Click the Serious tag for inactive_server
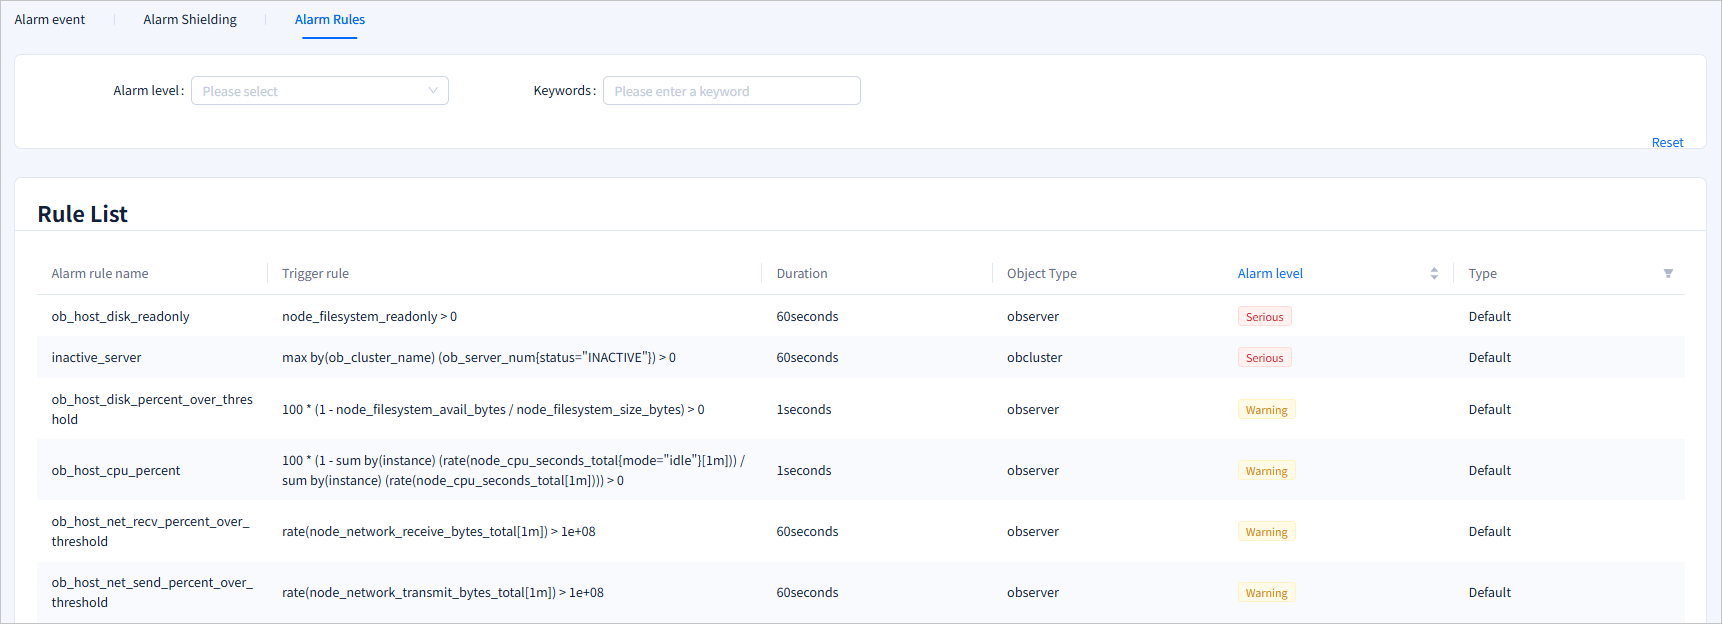This screenshot has height=624, width=1722. click(x=1264, y=358)
